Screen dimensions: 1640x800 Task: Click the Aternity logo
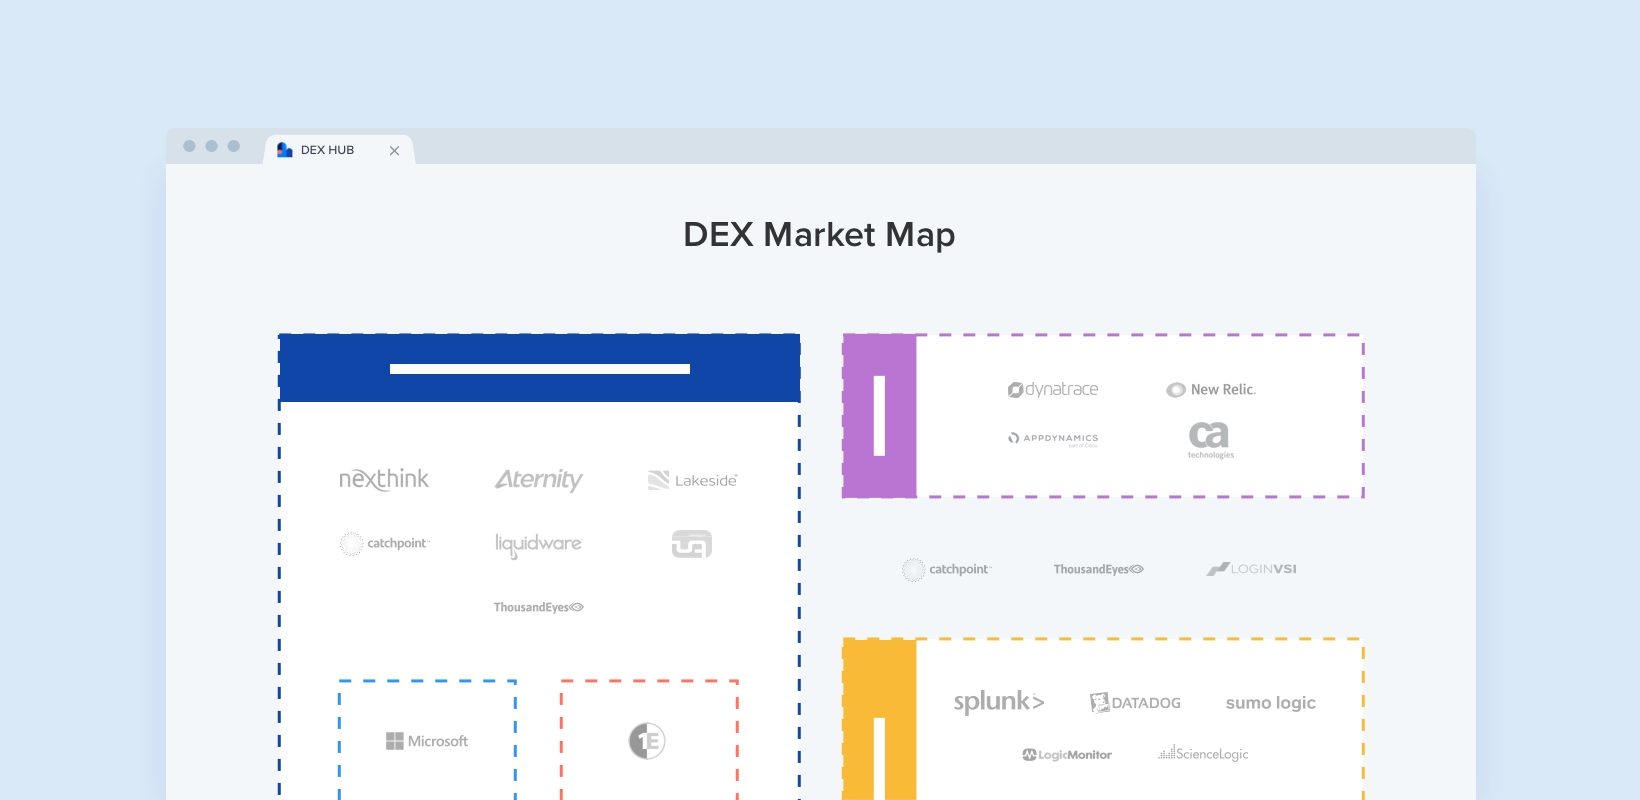pos(538,480)
